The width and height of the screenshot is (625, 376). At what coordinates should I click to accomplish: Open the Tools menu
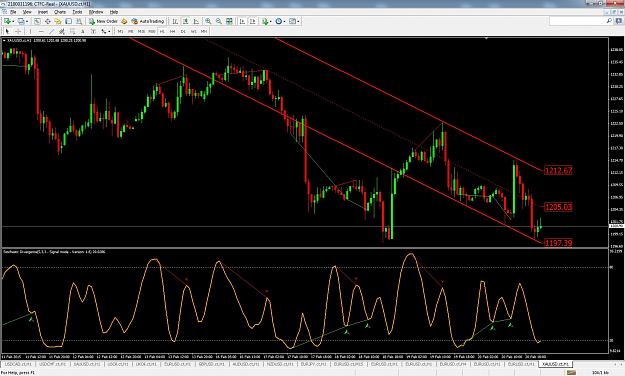click(77, 12)
